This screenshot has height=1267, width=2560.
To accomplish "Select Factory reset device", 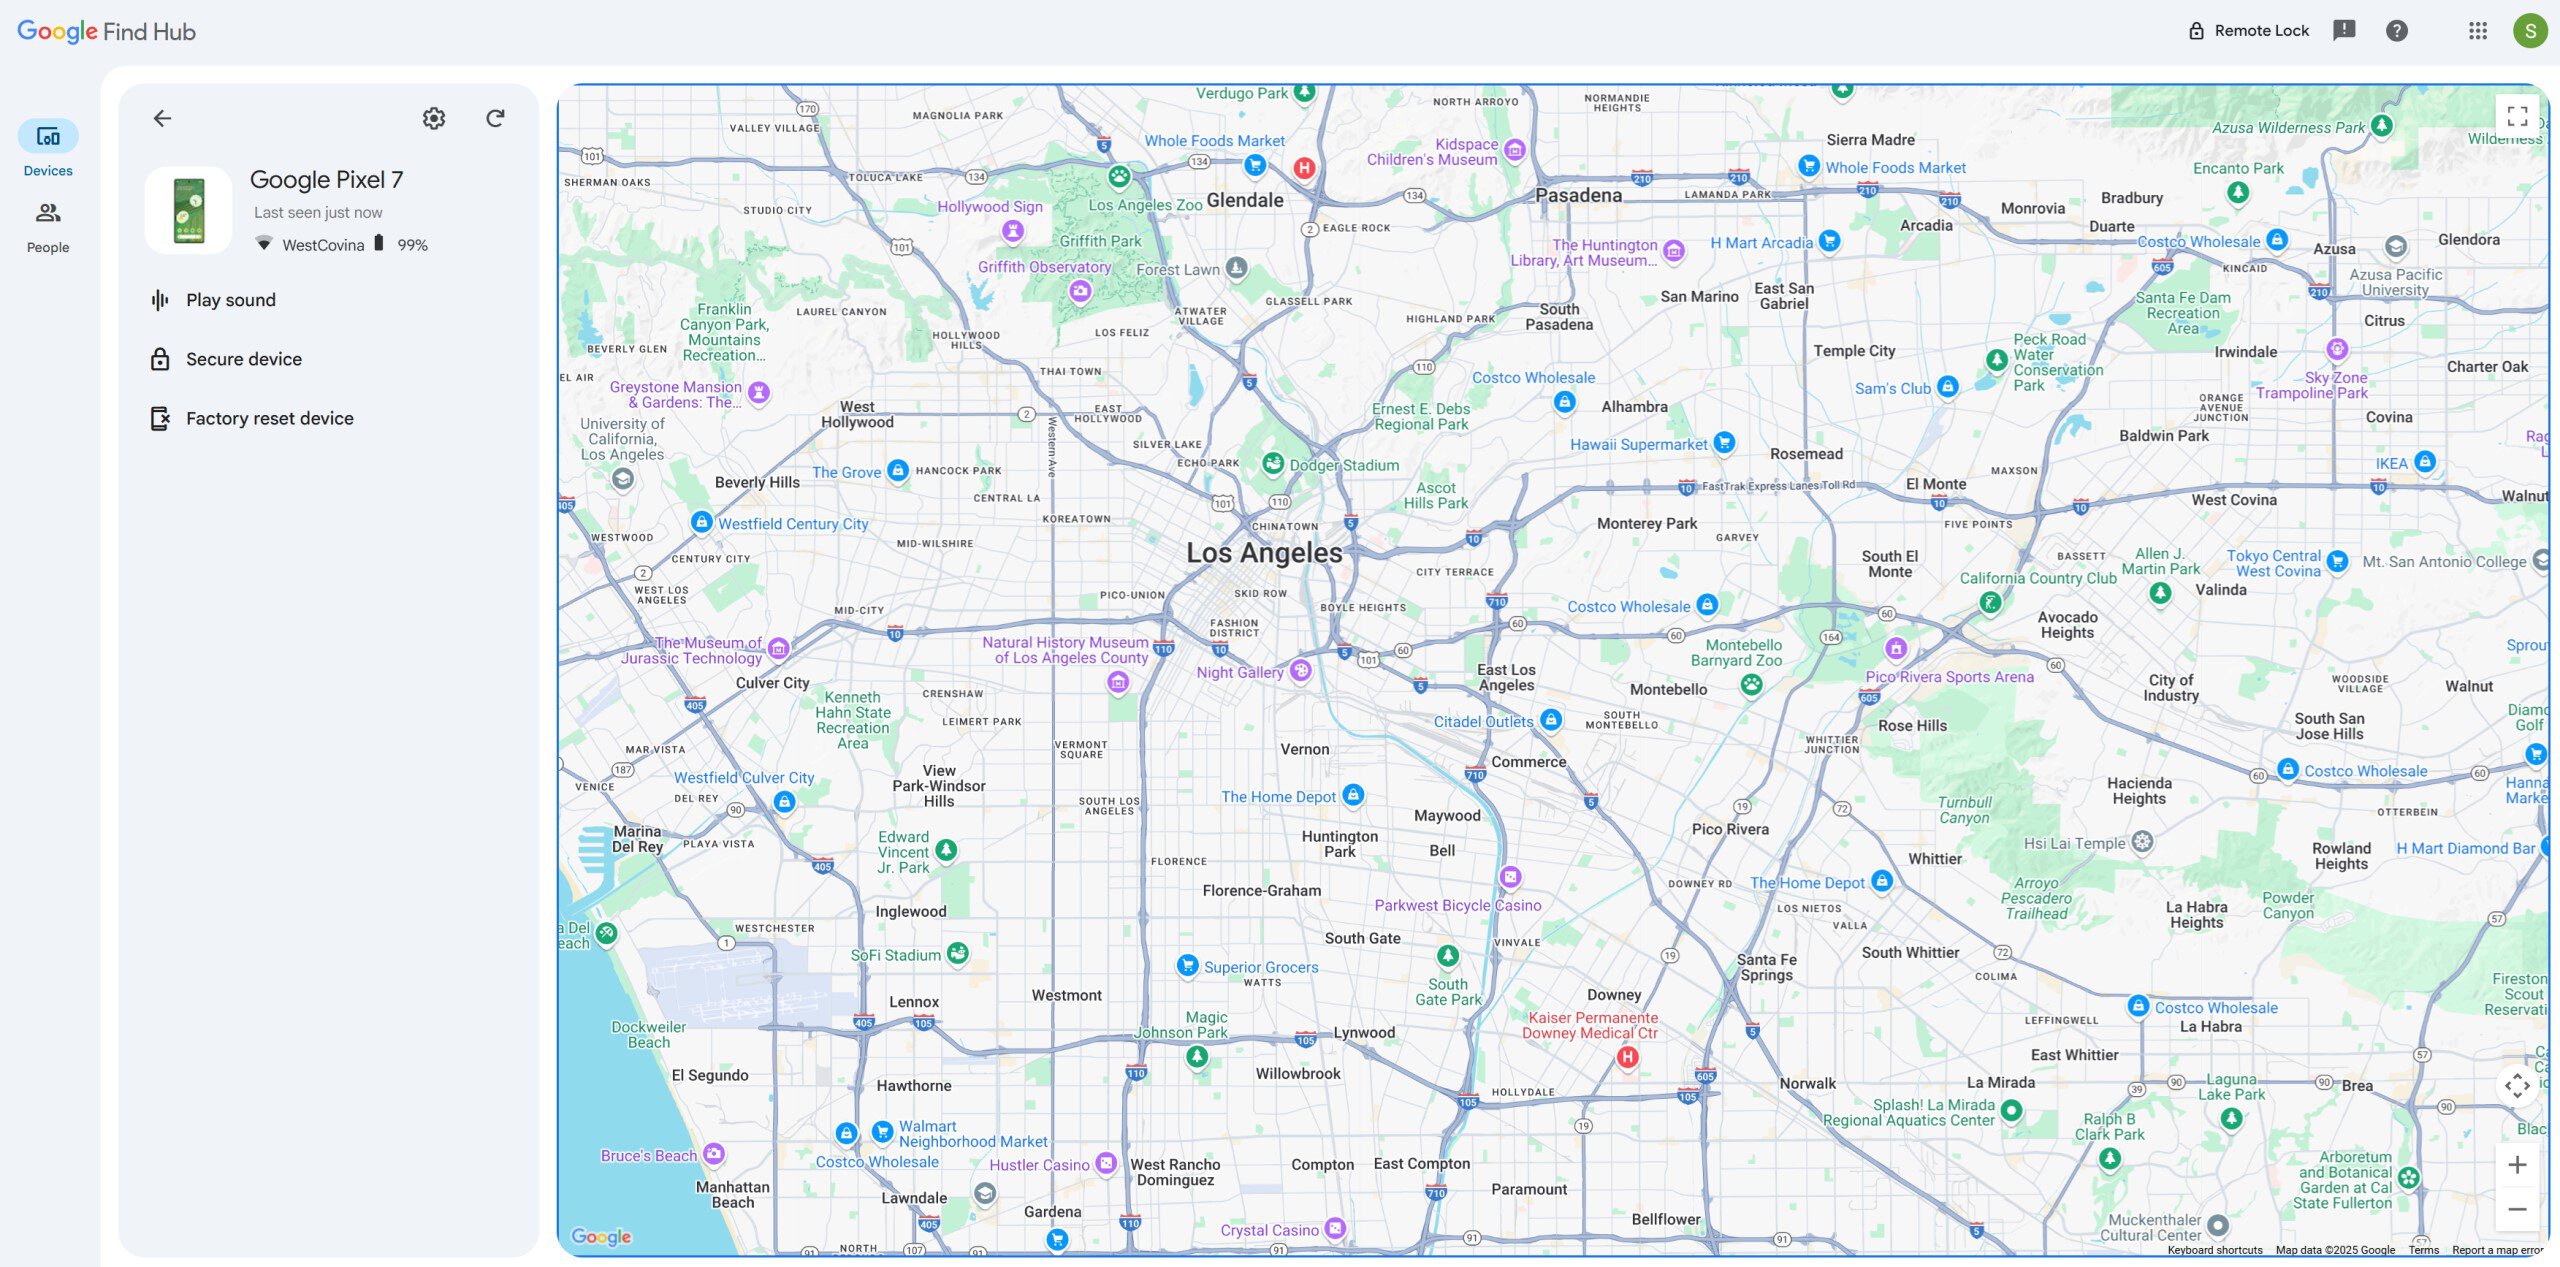I will coord(269,419).
